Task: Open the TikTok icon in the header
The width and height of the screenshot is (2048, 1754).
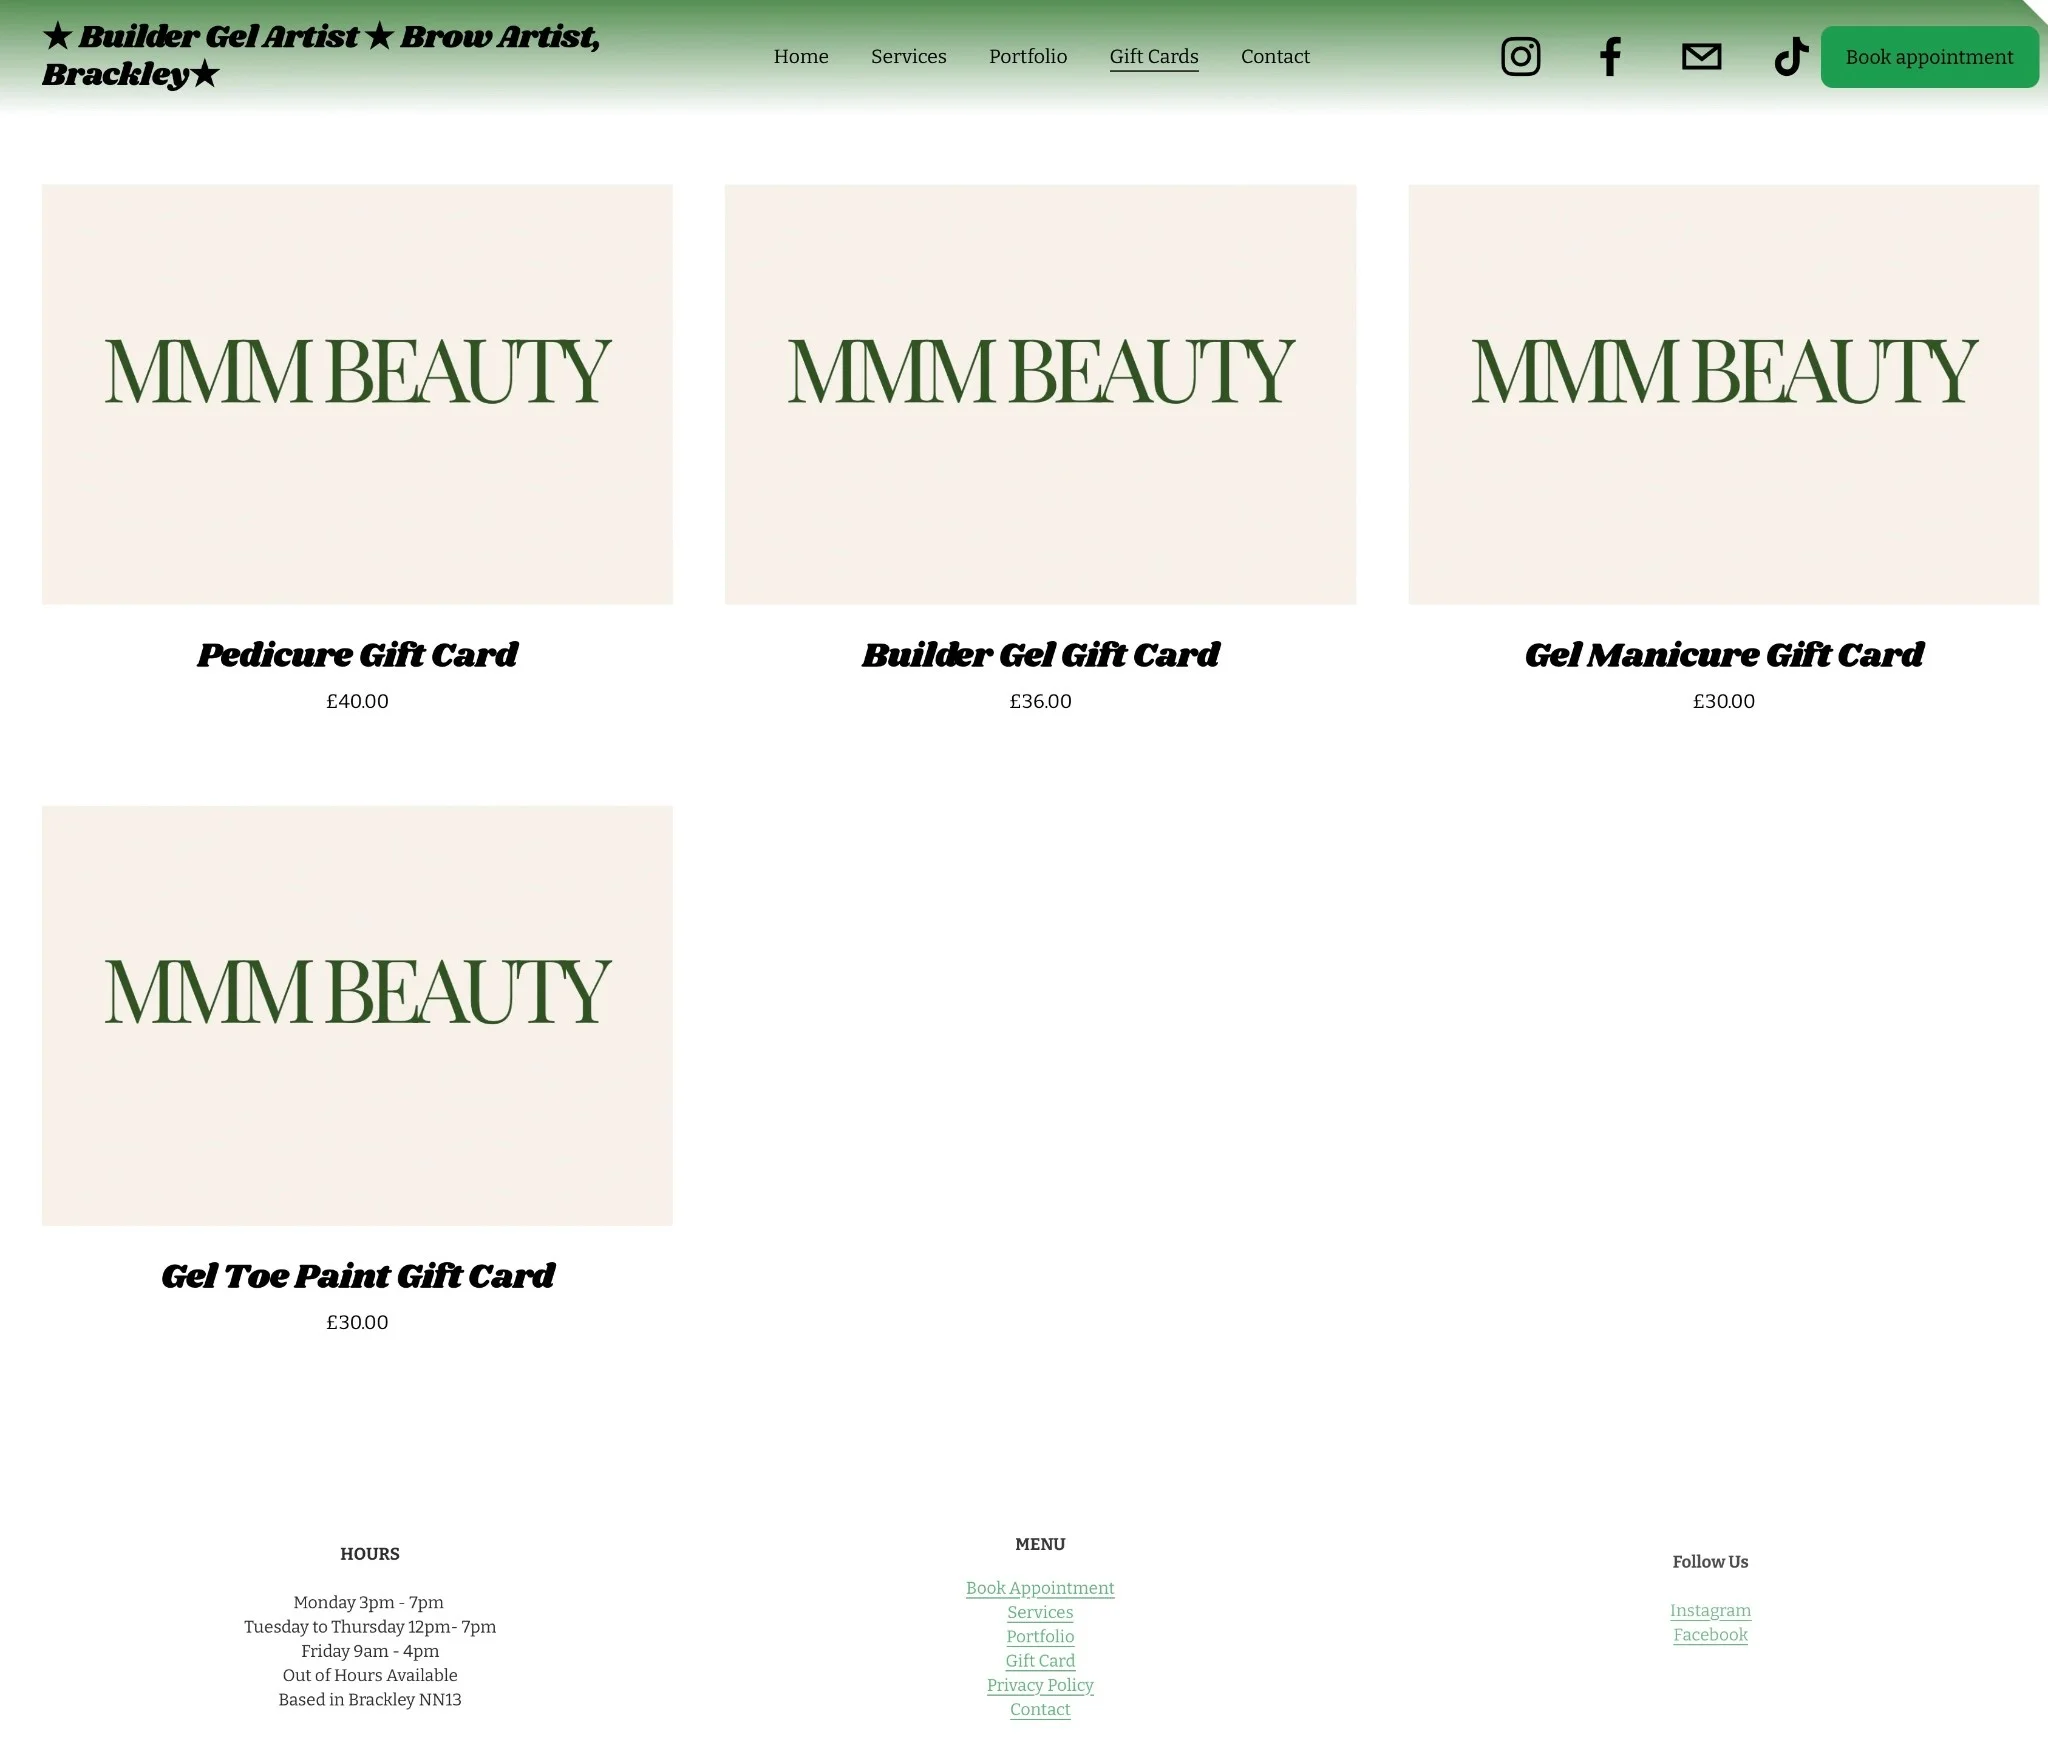Action: coord(1790,57)
